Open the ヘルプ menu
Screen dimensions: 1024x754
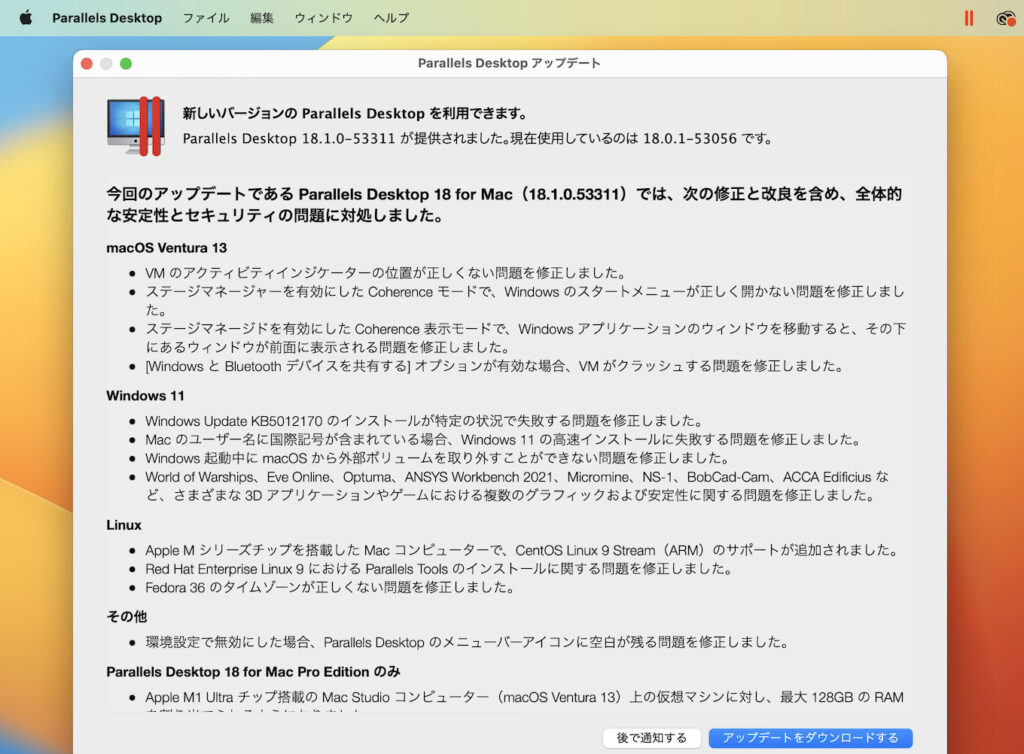point(391,18)
